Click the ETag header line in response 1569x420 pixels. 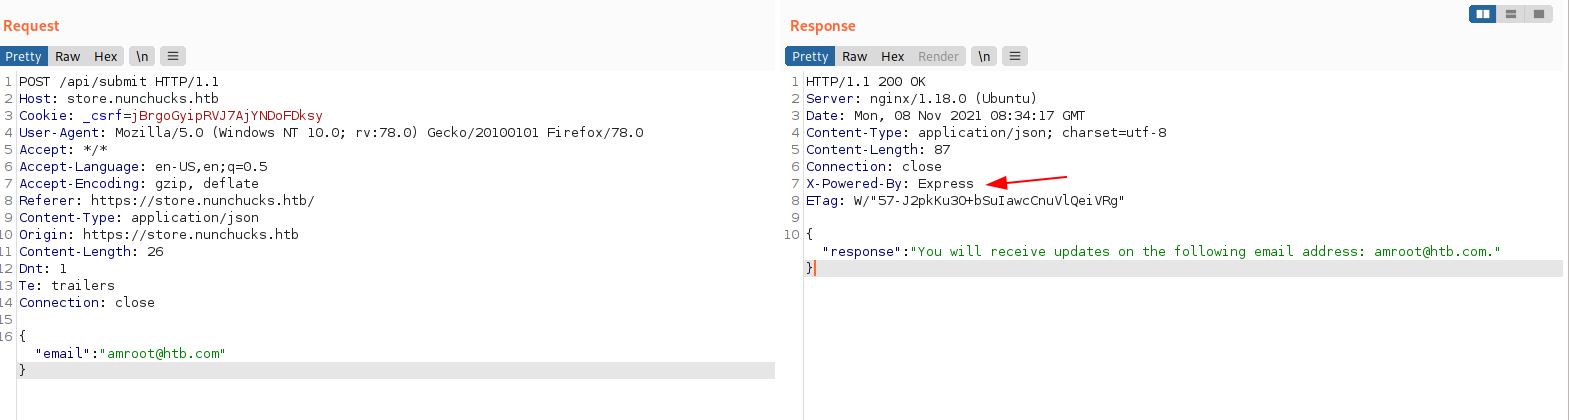click(965, 201)
